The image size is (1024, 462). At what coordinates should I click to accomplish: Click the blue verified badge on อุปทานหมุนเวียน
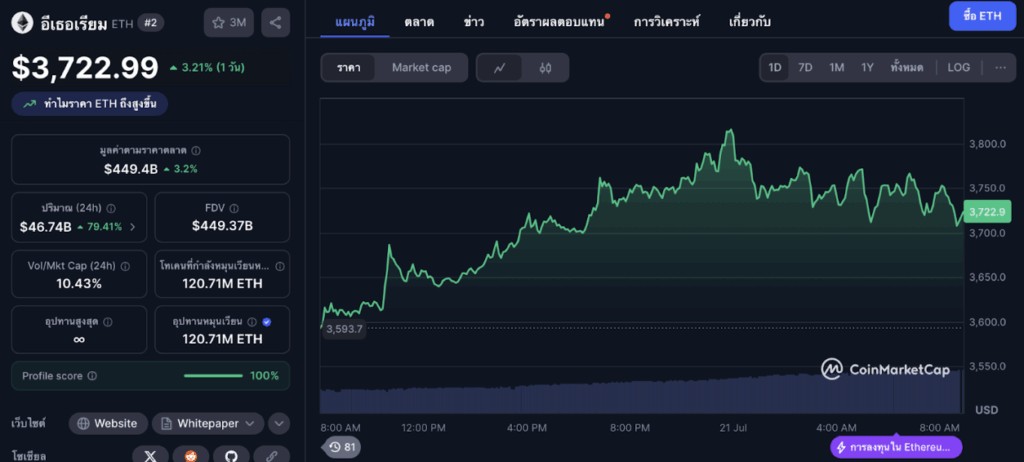266,322
